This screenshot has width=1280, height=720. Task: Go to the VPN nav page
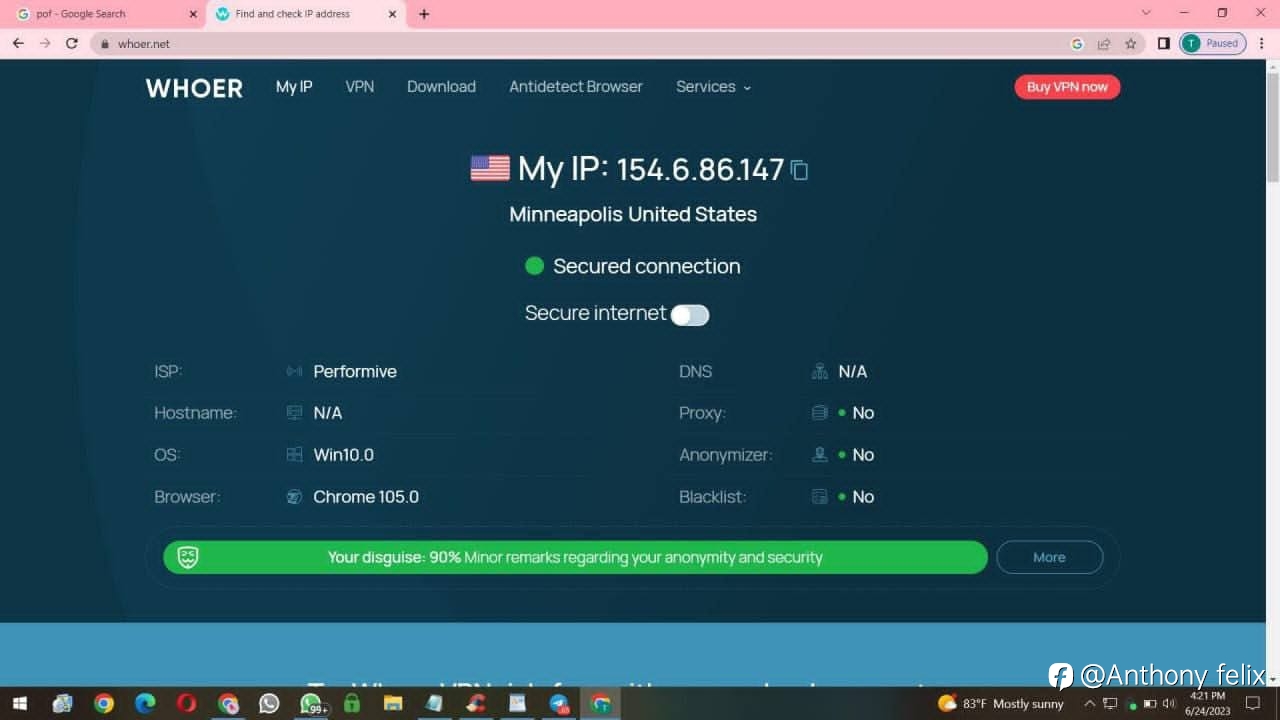point(360,87)
